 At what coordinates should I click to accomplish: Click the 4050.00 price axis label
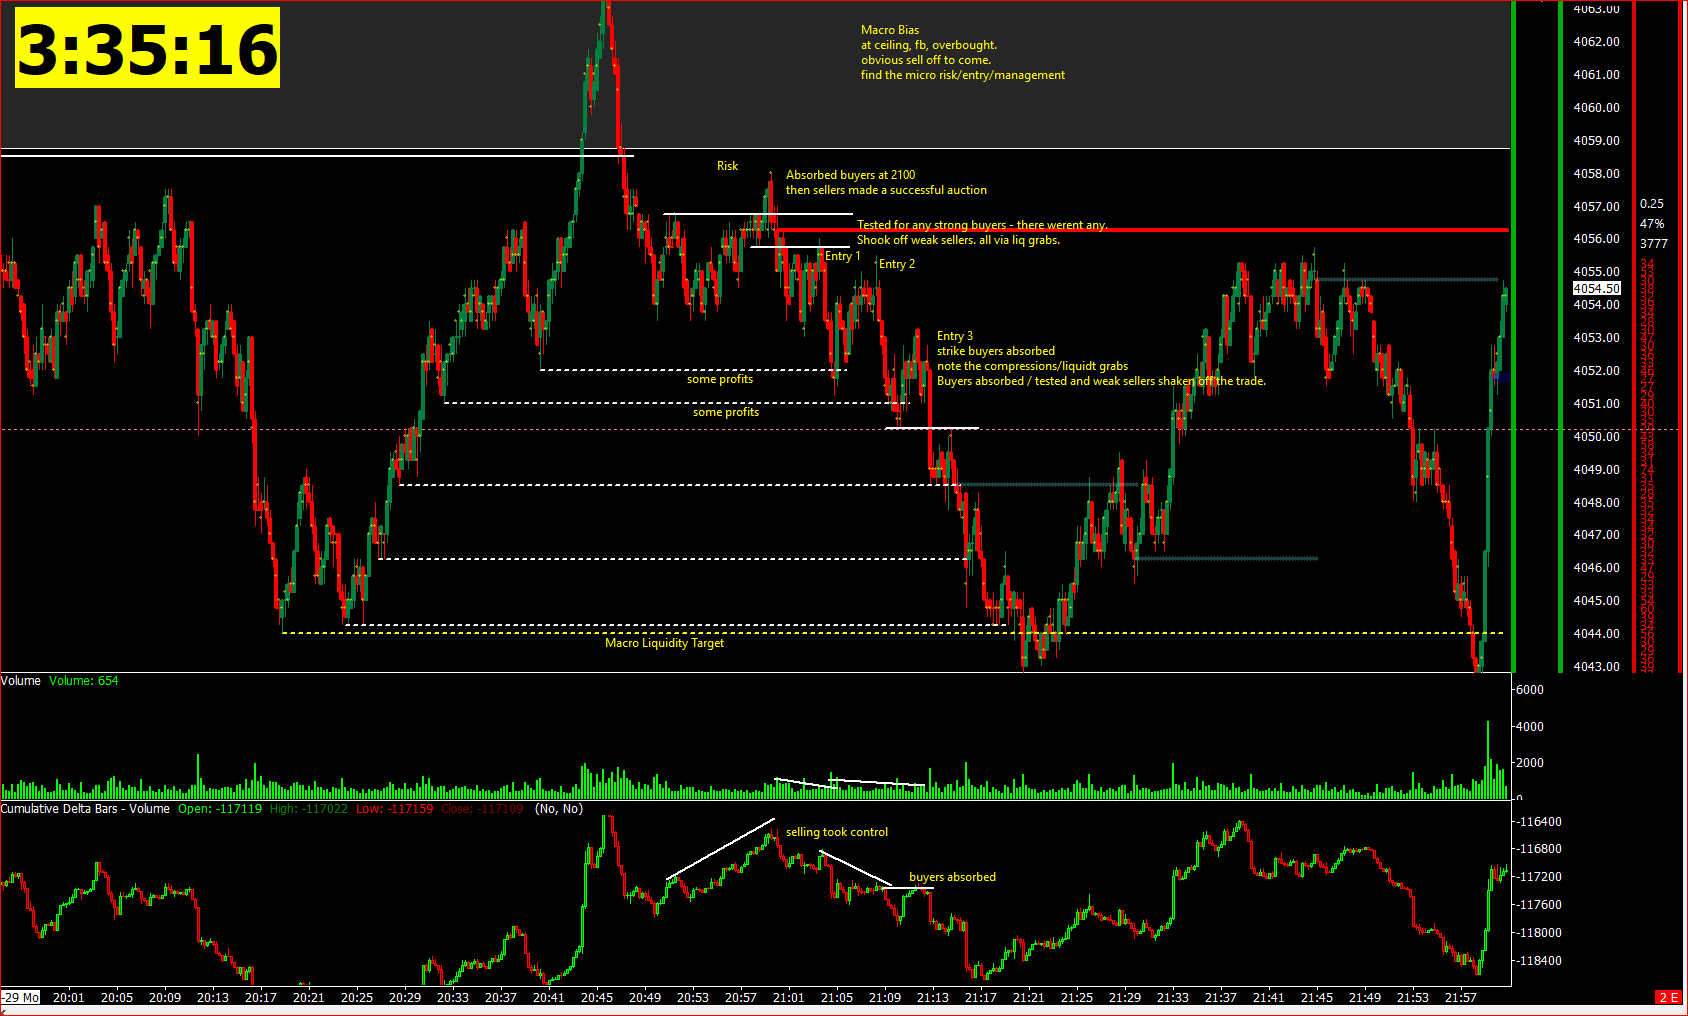[x=1597, y=437]
